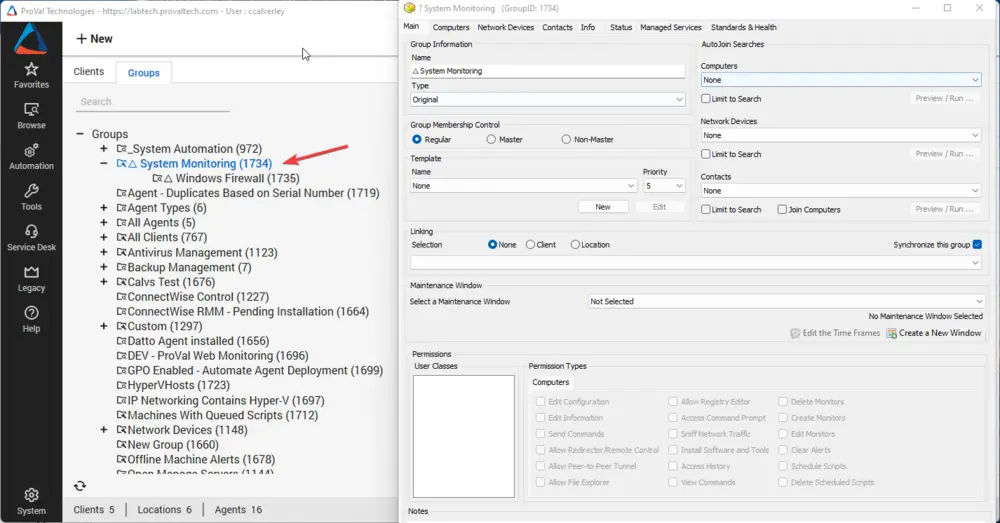The image size is (1000, 523).
Task: Click the Automate logo at sidebar top
Action: click(31, 38)
